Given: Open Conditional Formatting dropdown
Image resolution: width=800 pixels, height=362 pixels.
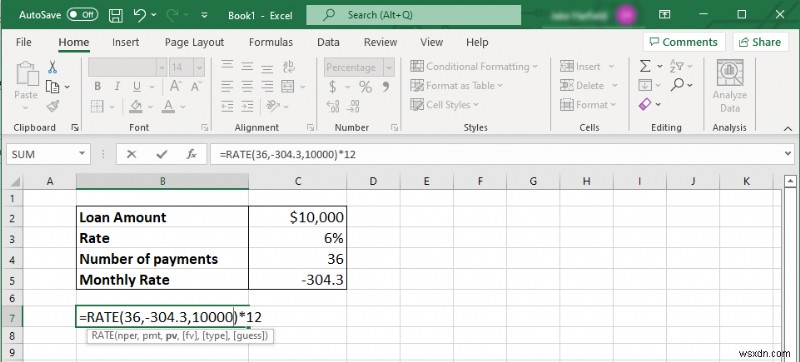Looking at the screenshot, I should [x=474, y=66].
